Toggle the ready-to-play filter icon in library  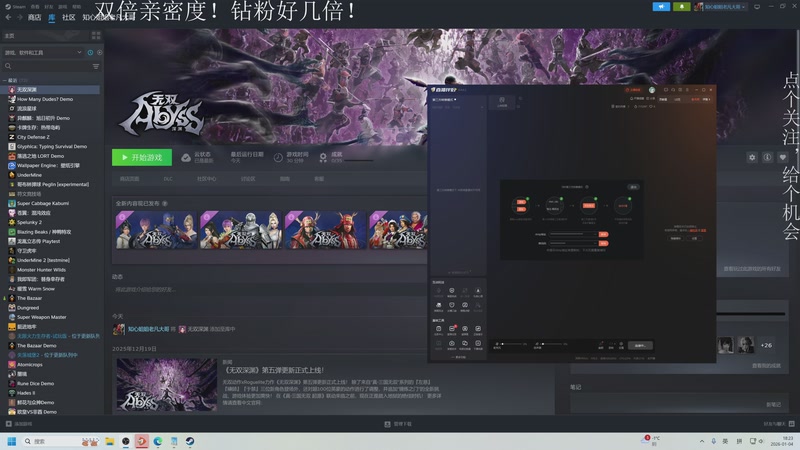(99, 53)
